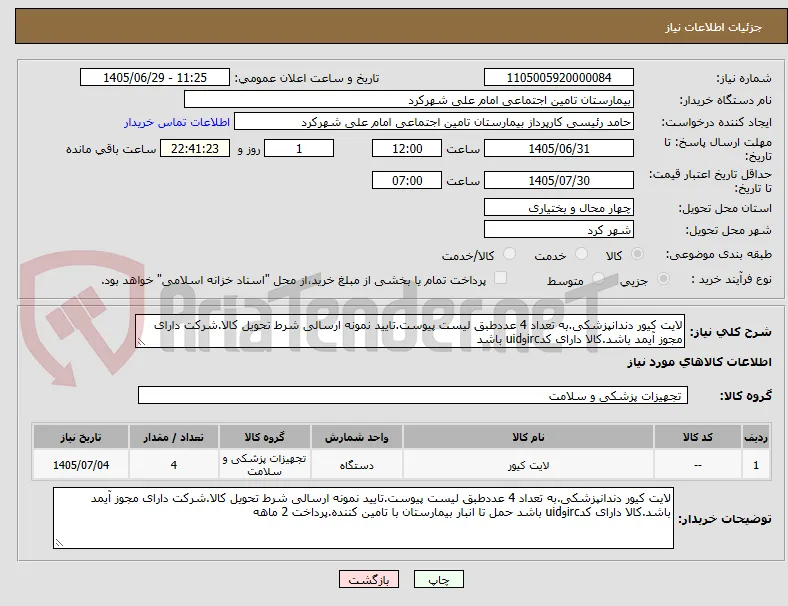Image resolution: width=788 pixels, height=606 pixels.
Task: Click the کد کالا column header
Action: pyautogui.click(x=698, y=437)
